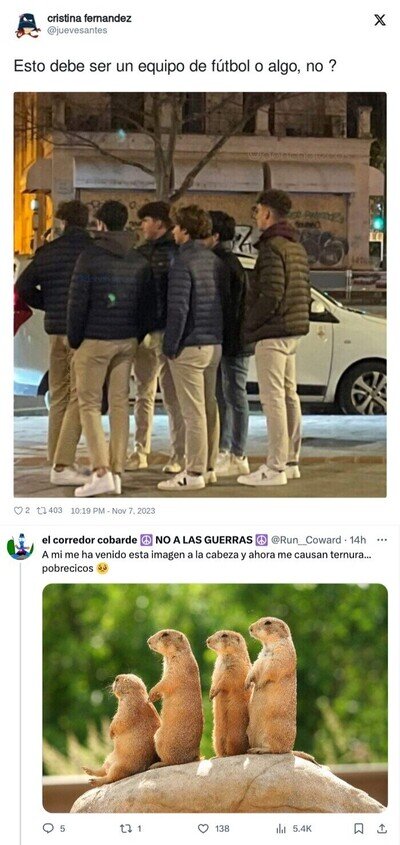Enlarge the prairie dogs photo
This screenshot has width=400, height=845.
(x=215, y=698)
